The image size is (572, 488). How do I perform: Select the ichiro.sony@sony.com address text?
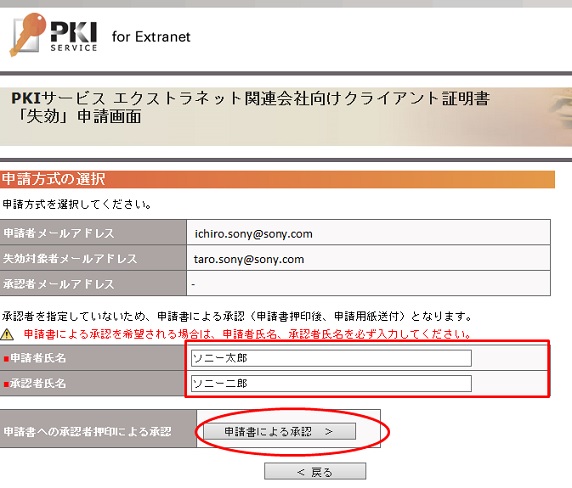tap(254, 234)
